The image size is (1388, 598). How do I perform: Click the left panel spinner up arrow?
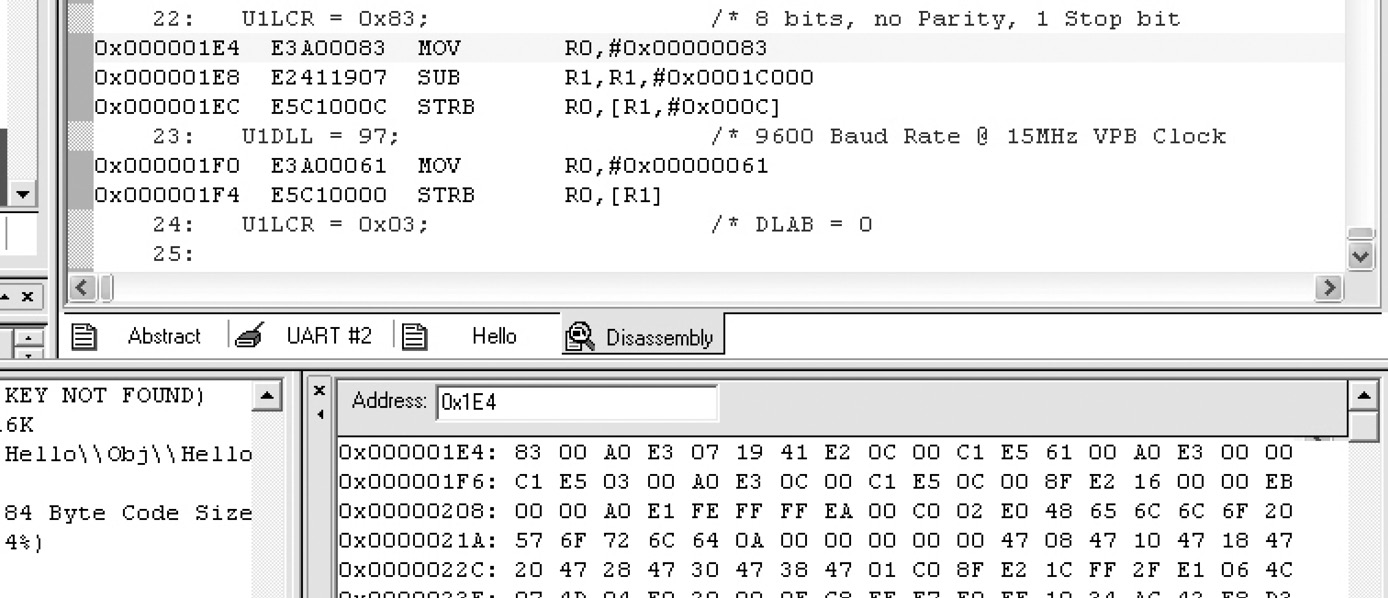pos(27,337)
